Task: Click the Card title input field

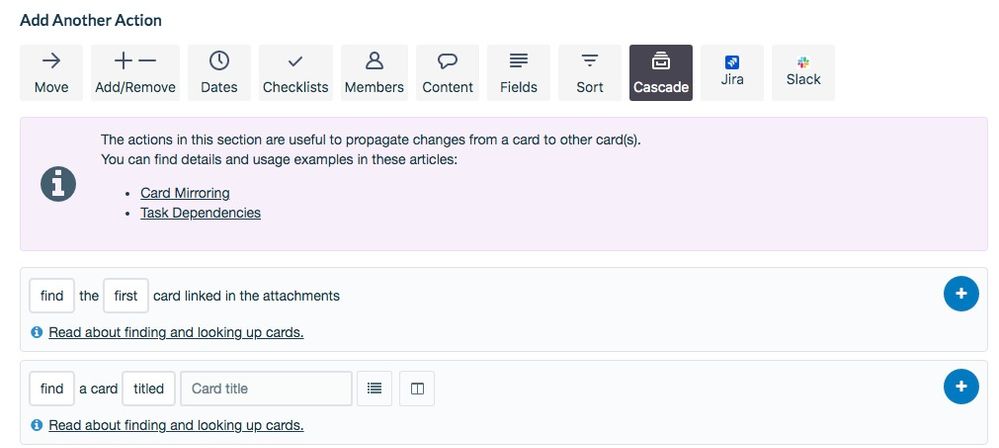Action: point(266,389)
